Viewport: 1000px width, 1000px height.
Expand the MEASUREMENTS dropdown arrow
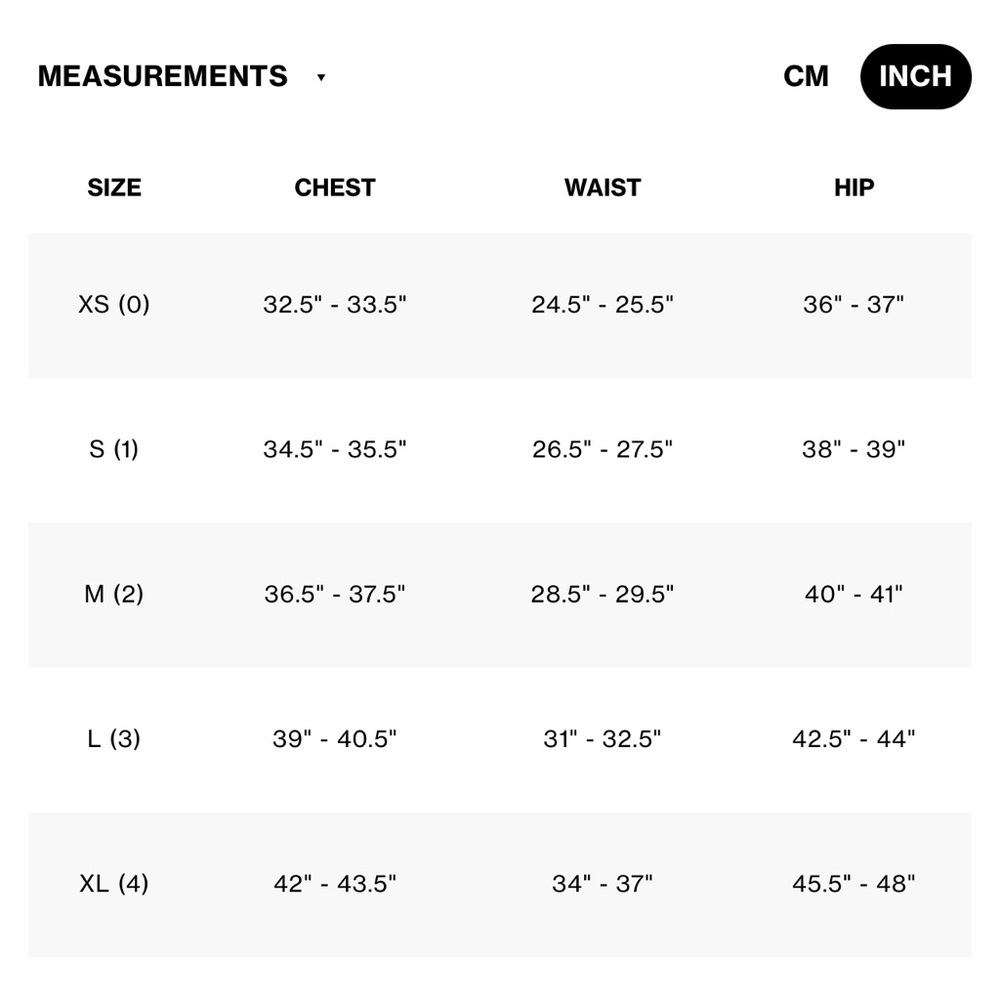[x=321, y=77]
